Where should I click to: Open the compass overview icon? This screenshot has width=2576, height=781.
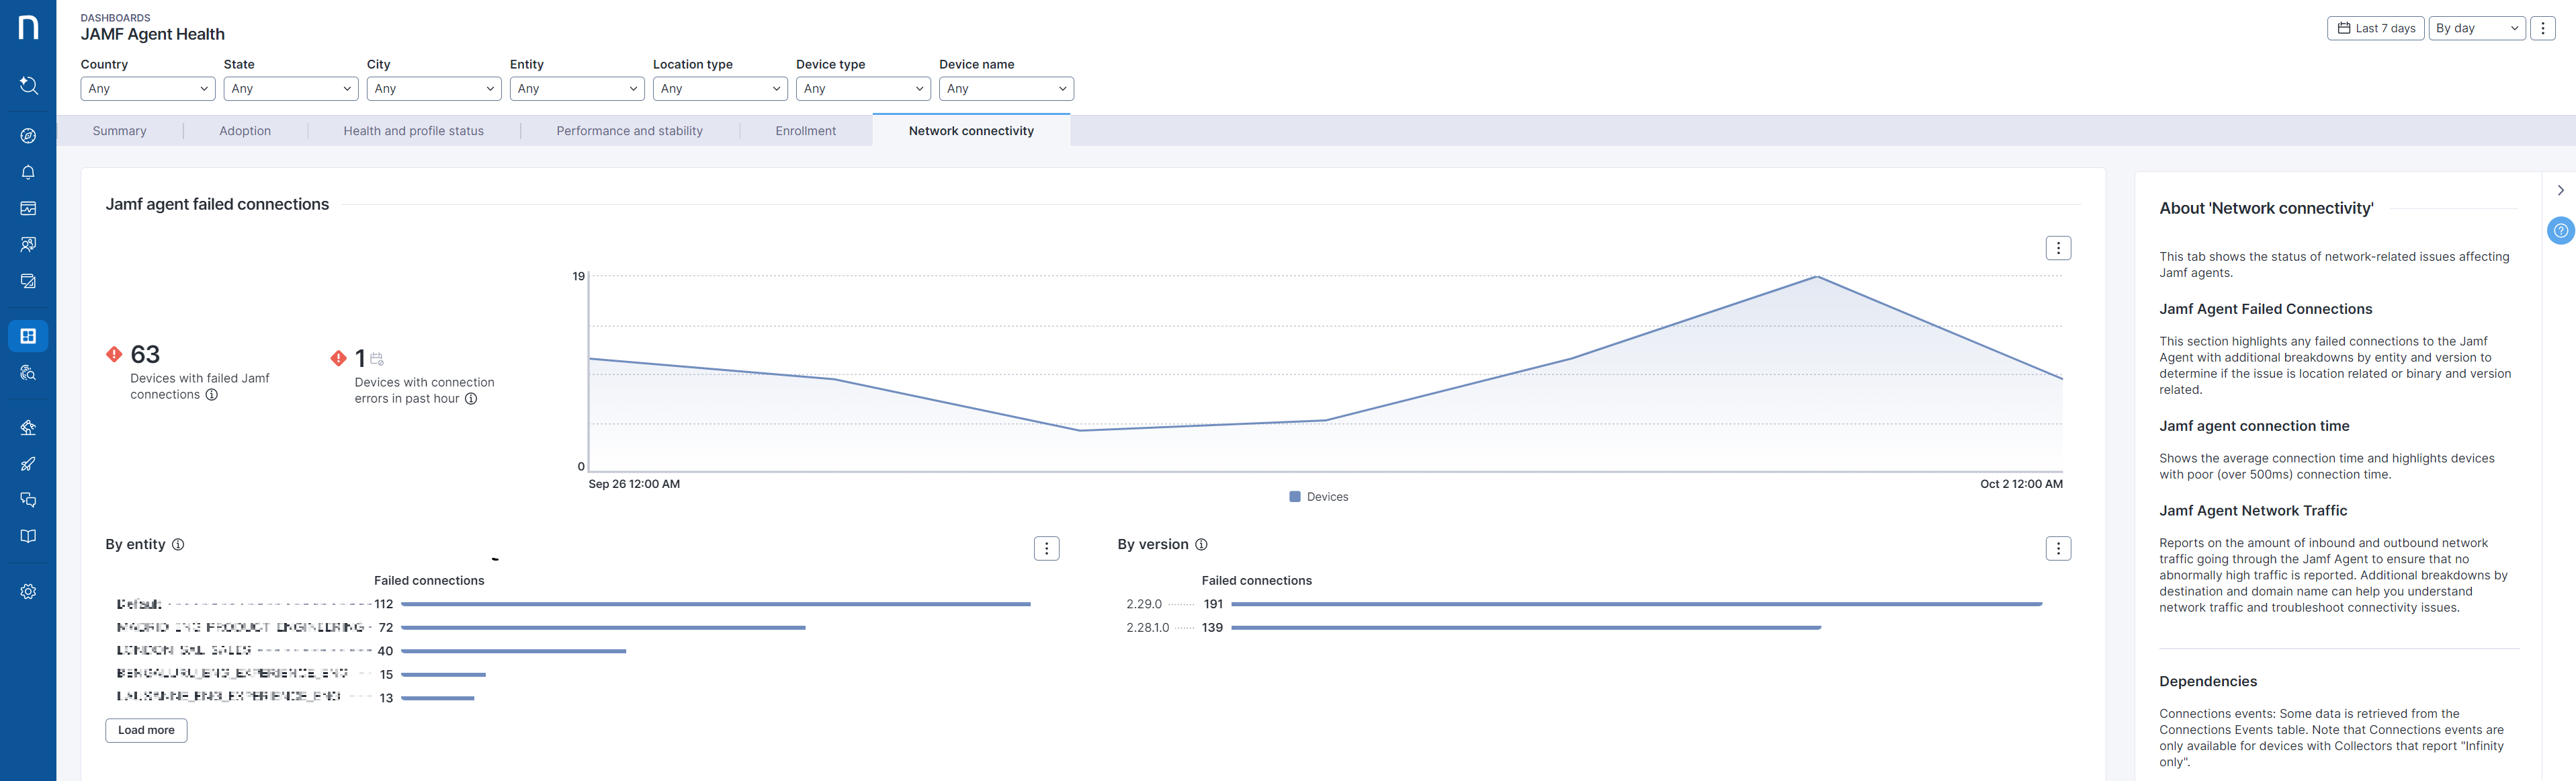click(x=28, y=136)
